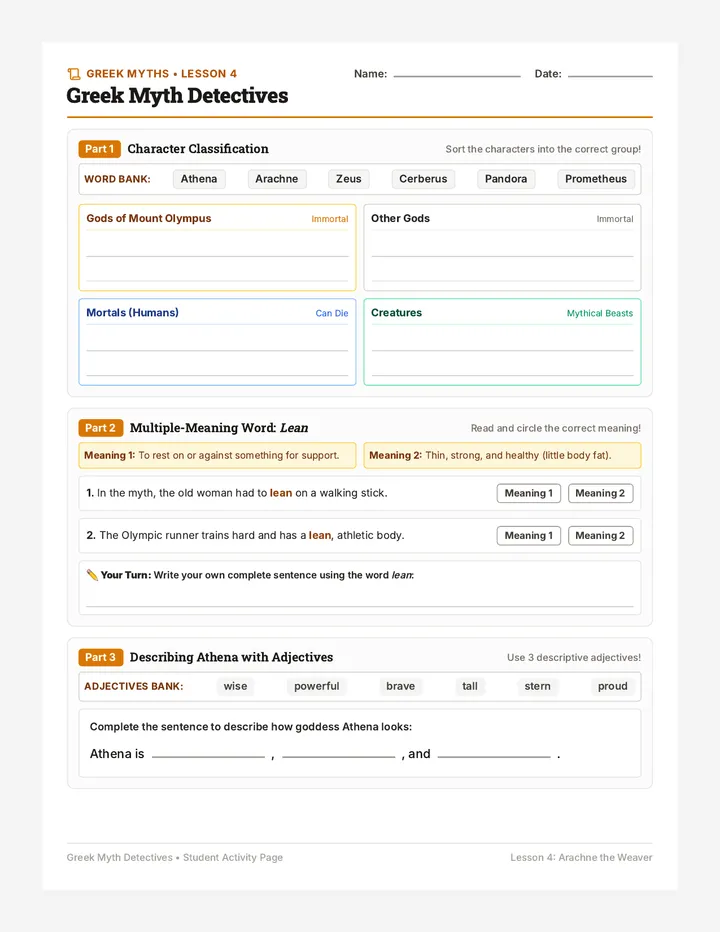The image size is (720, 932).
Task: Click the first line under Creatures
Action: (x=502, y=350)
